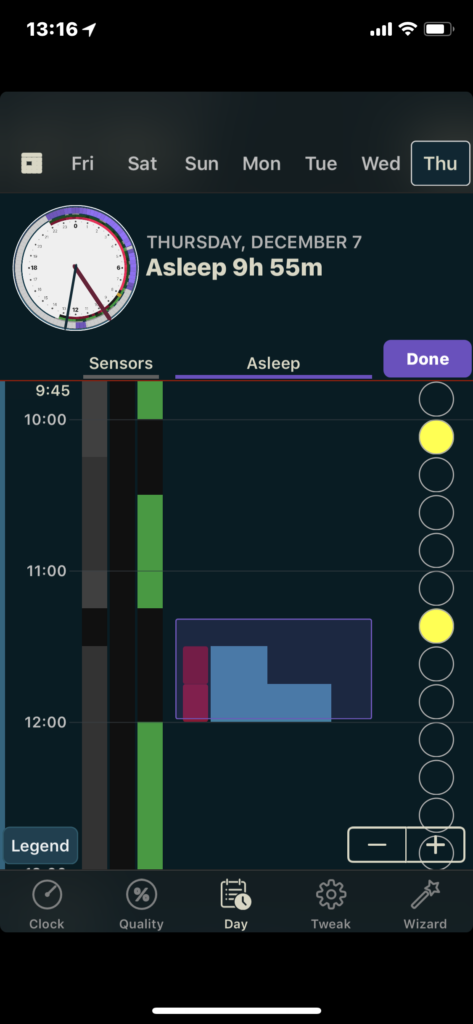473x1024 pixels.
Task: Zoom in with the plus button
Action: point(435,844)
